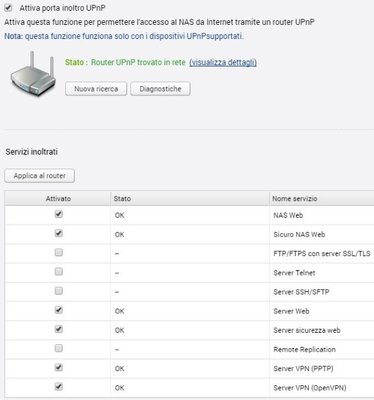Disable the Server sicurezza web checkbox
374x400 pixels.
point(59,329)
